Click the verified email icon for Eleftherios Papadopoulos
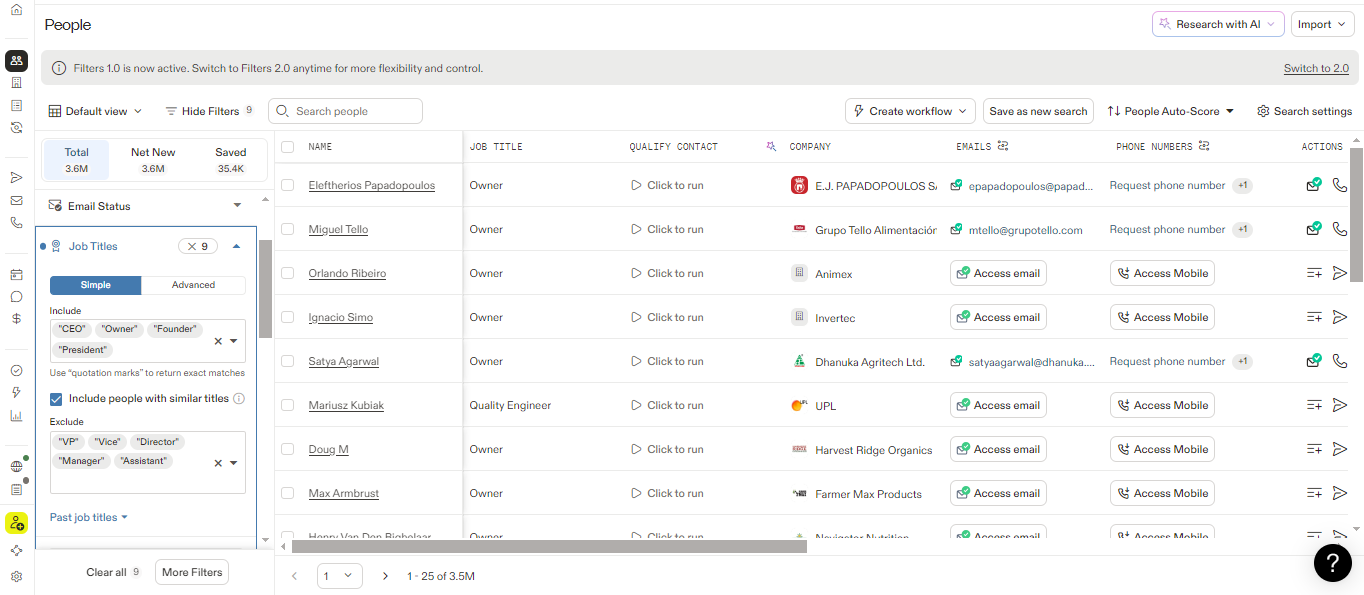The height and width of the screenshot is (595, 1364). [1314, 185]
